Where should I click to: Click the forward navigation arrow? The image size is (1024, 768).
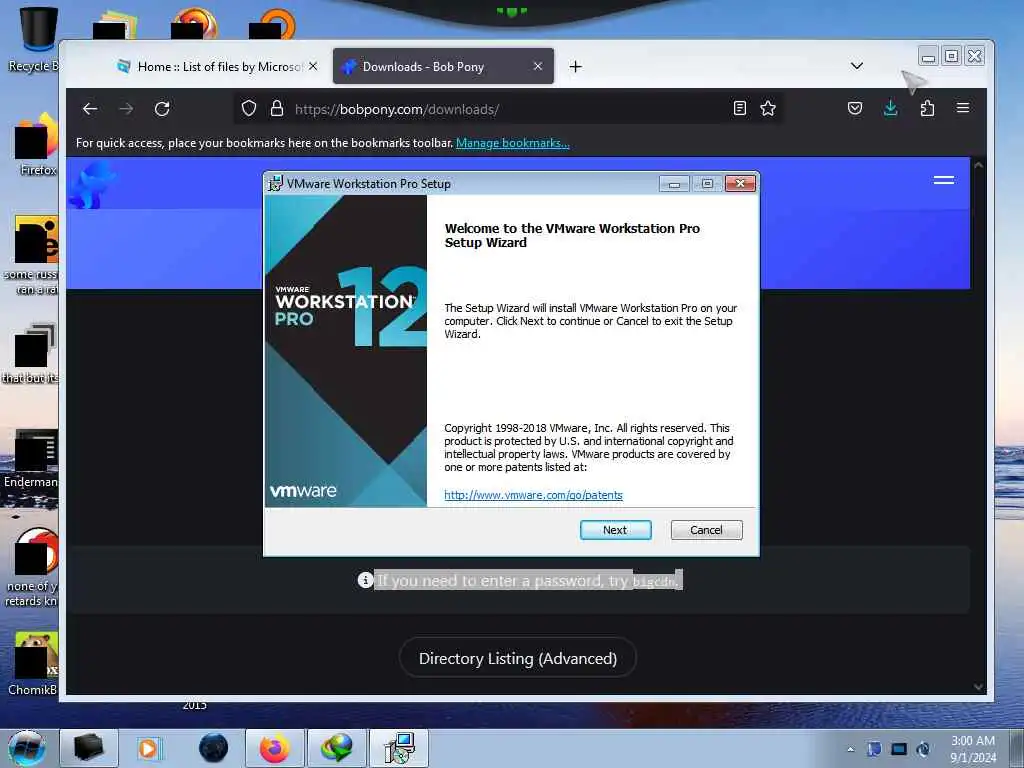[126, 108]
